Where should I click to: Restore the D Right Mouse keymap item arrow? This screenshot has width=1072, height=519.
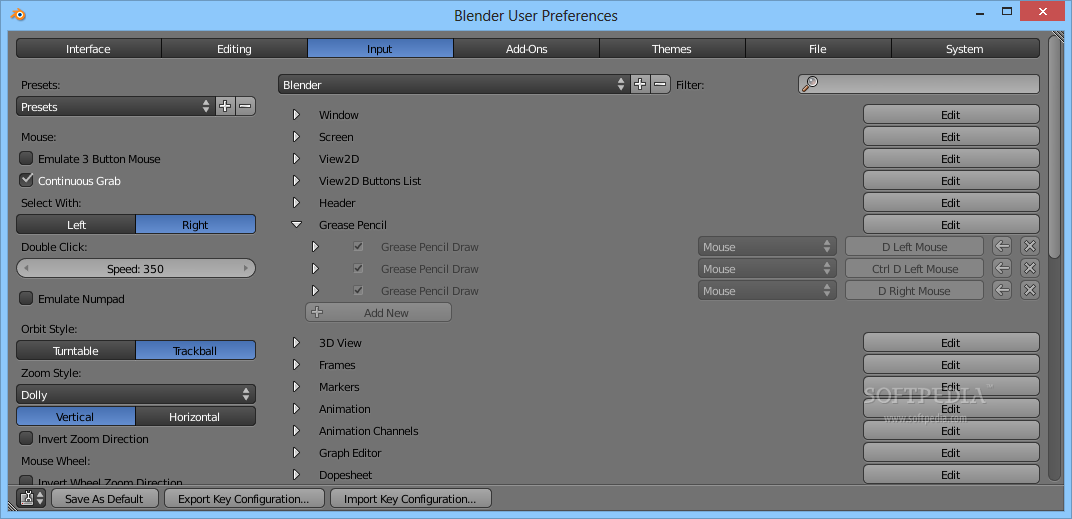[x=1002, y=291]
